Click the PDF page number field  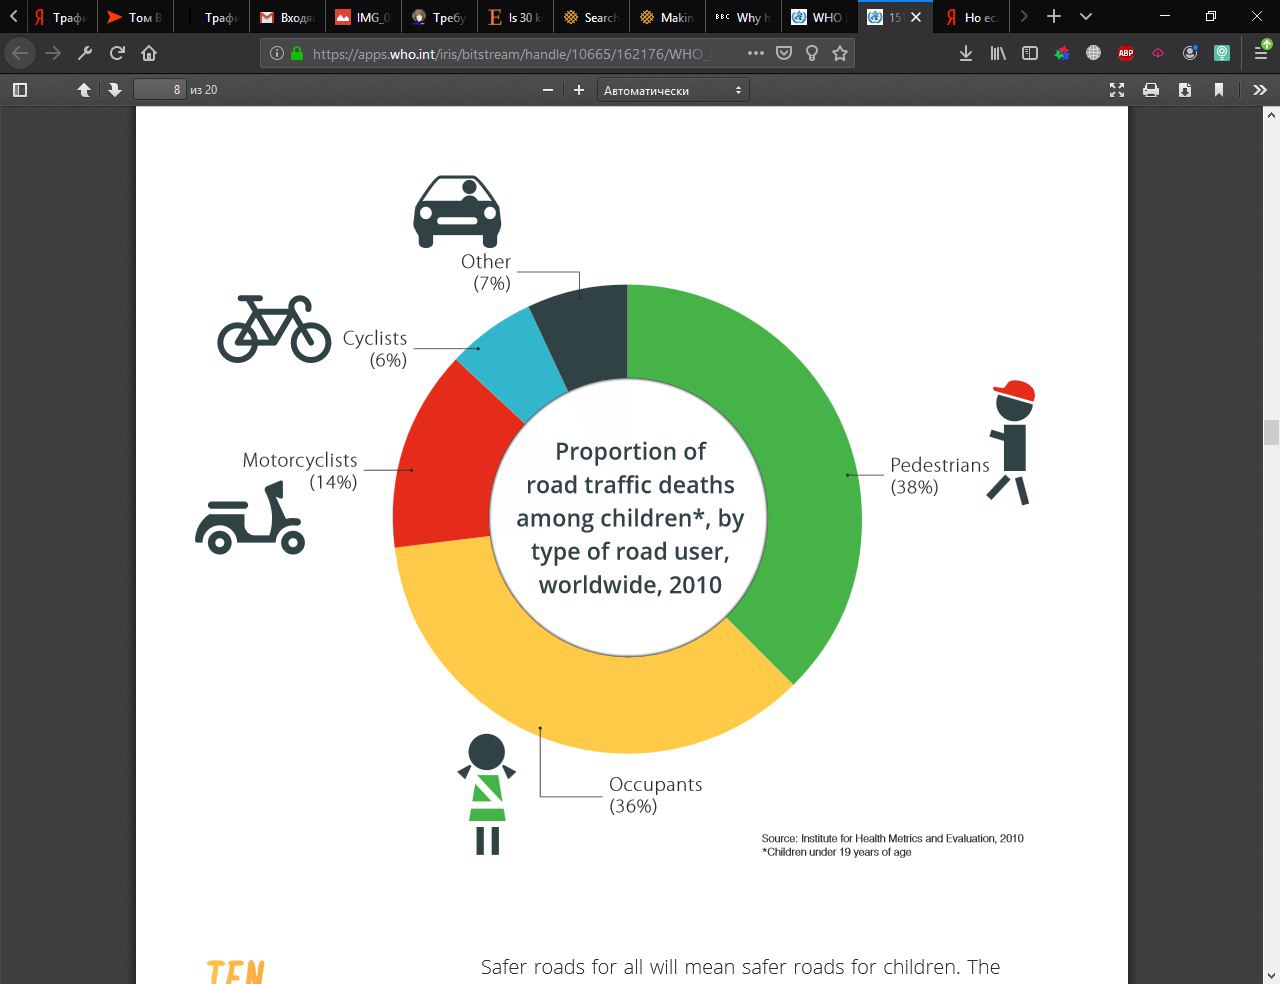[x=160, y=90]
